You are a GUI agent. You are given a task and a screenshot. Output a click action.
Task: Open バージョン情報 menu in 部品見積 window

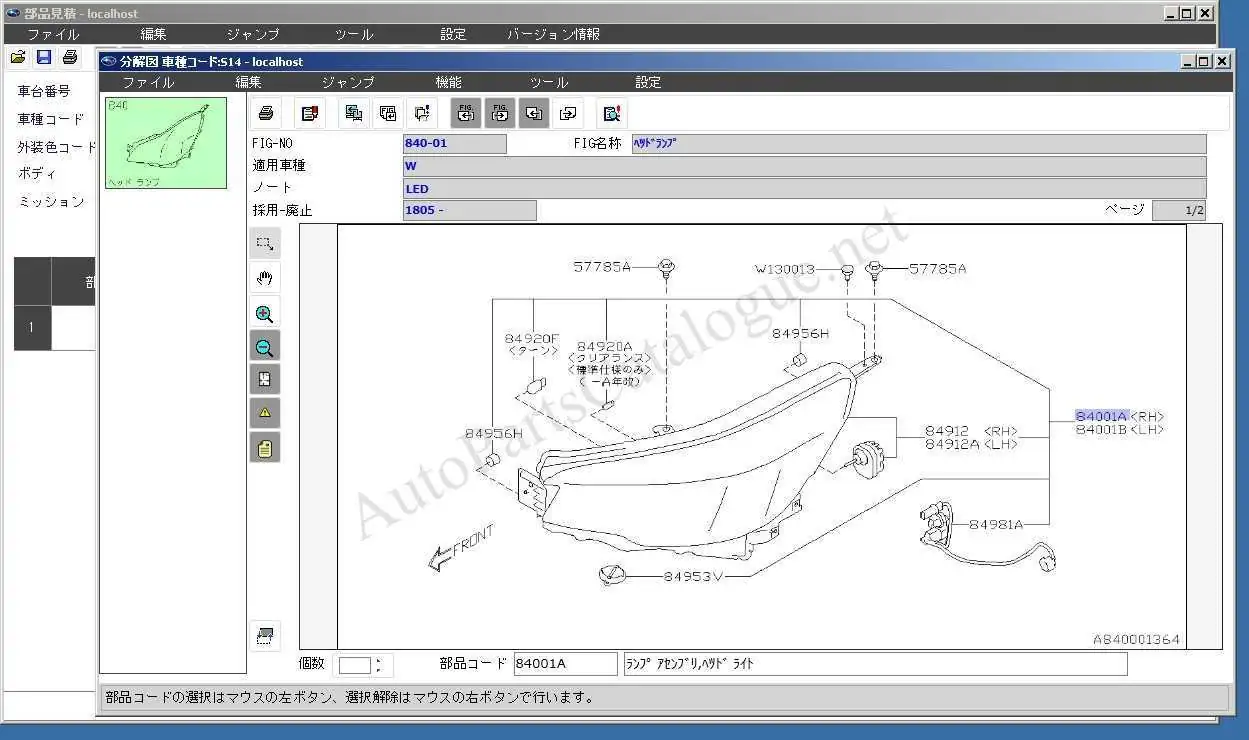point(553,34)
